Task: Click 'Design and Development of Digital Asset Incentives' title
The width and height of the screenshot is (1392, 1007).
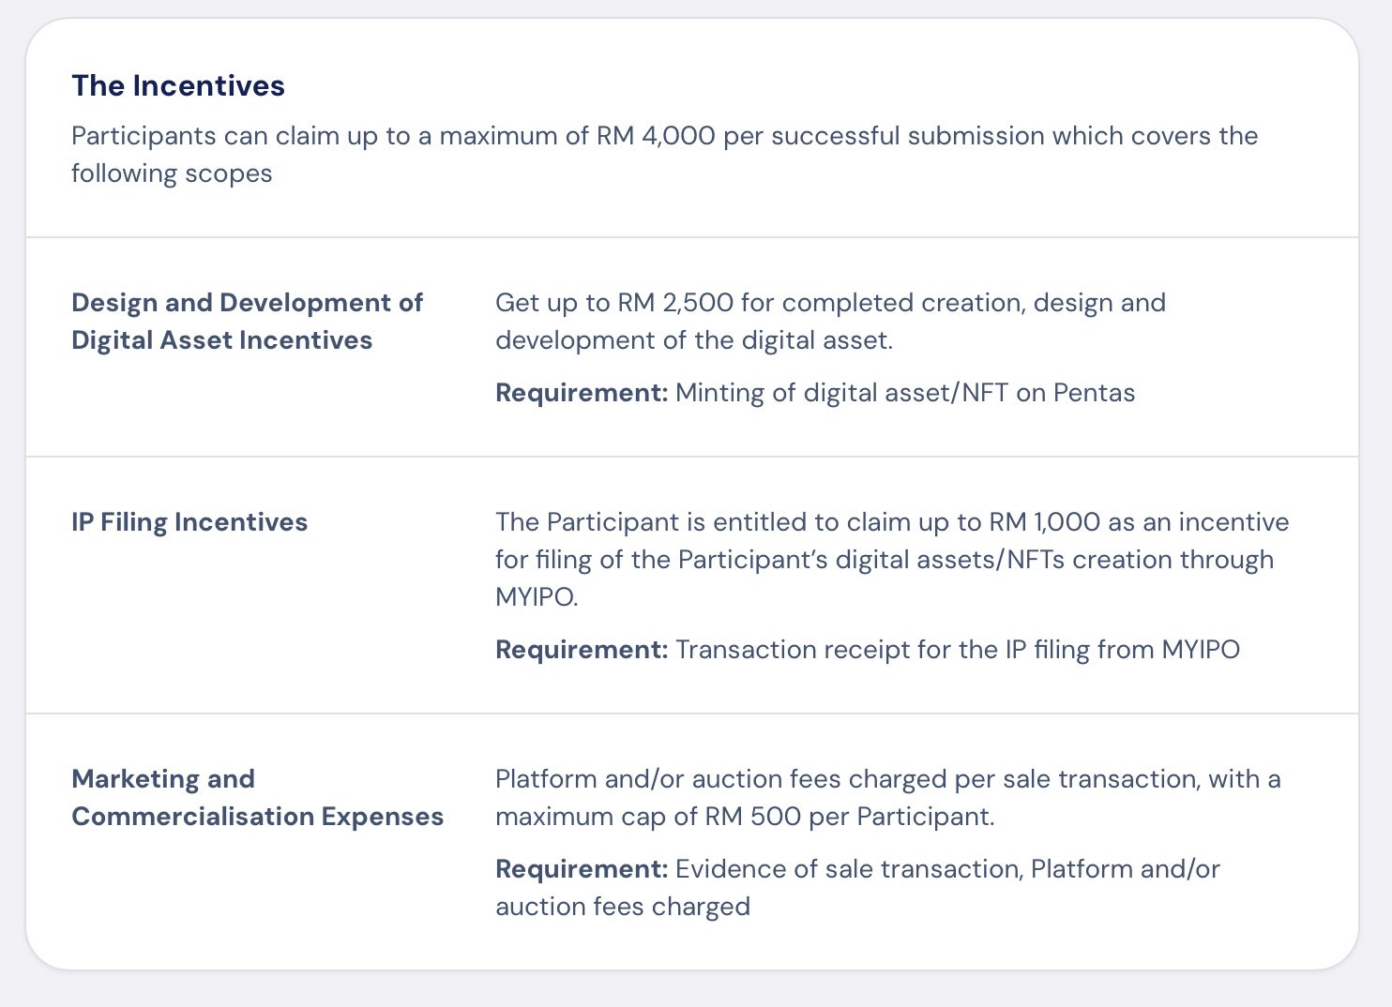Action: click(246, 321)
